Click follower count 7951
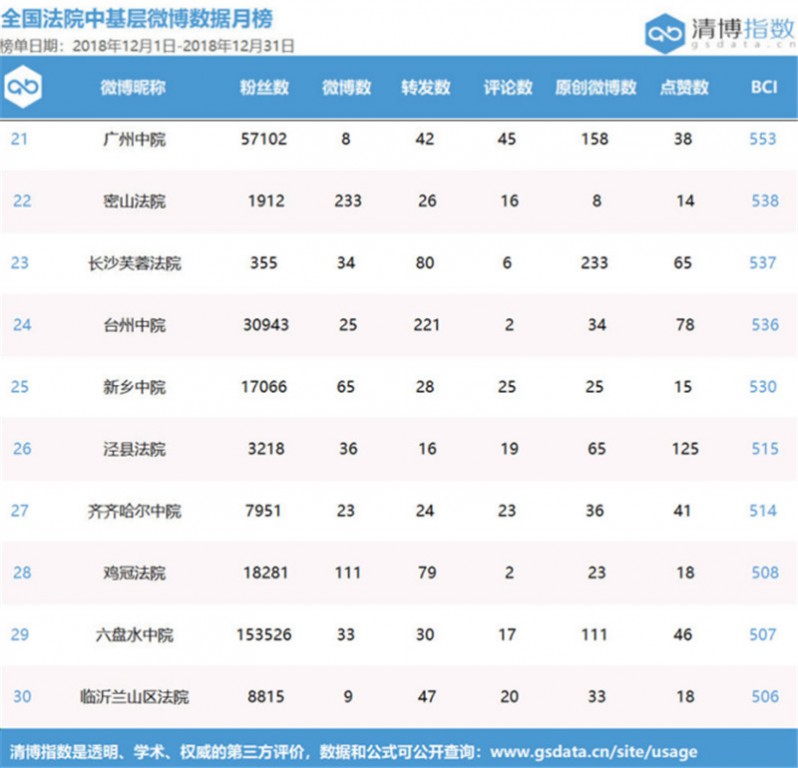 click(263, 510)
